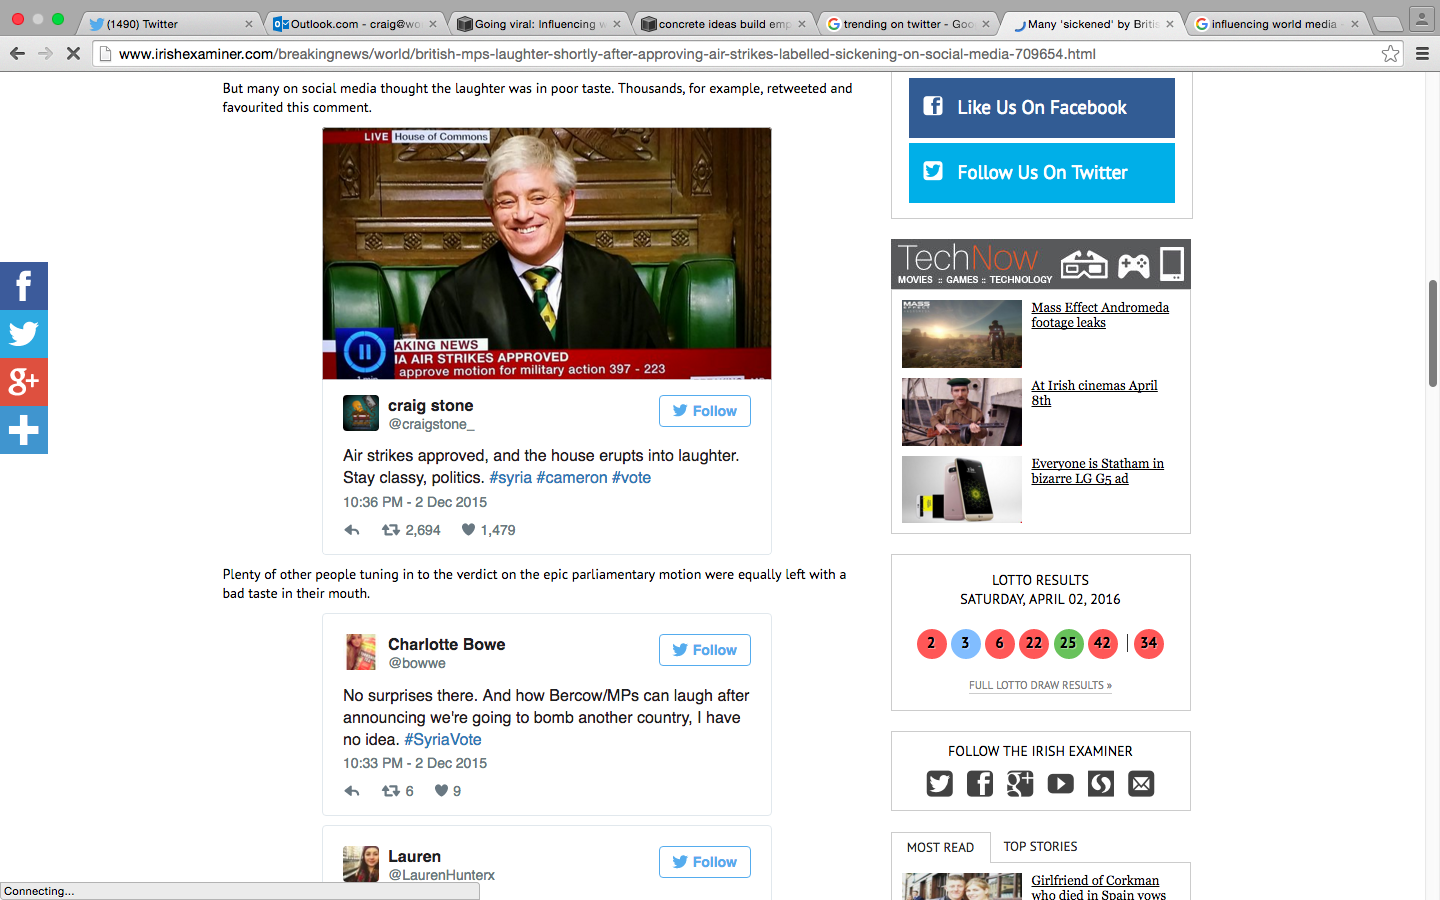Open Chrome hamburger menu
The width and height of the screenshot is (1440, 900).
pos(1422,54)
